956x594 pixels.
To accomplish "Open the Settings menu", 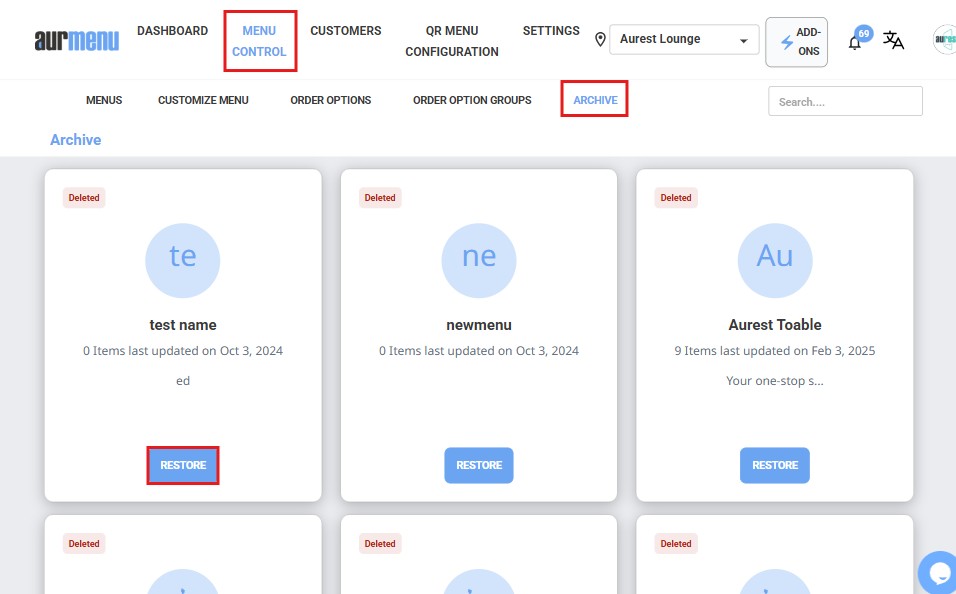I will point(551,31).
